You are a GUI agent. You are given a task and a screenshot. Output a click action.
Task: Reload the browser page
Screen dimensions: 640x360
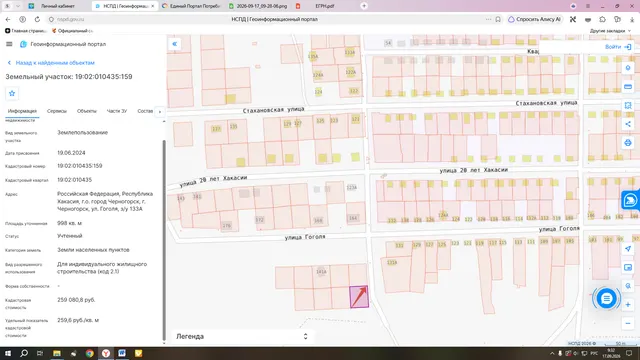click(37, 19)
